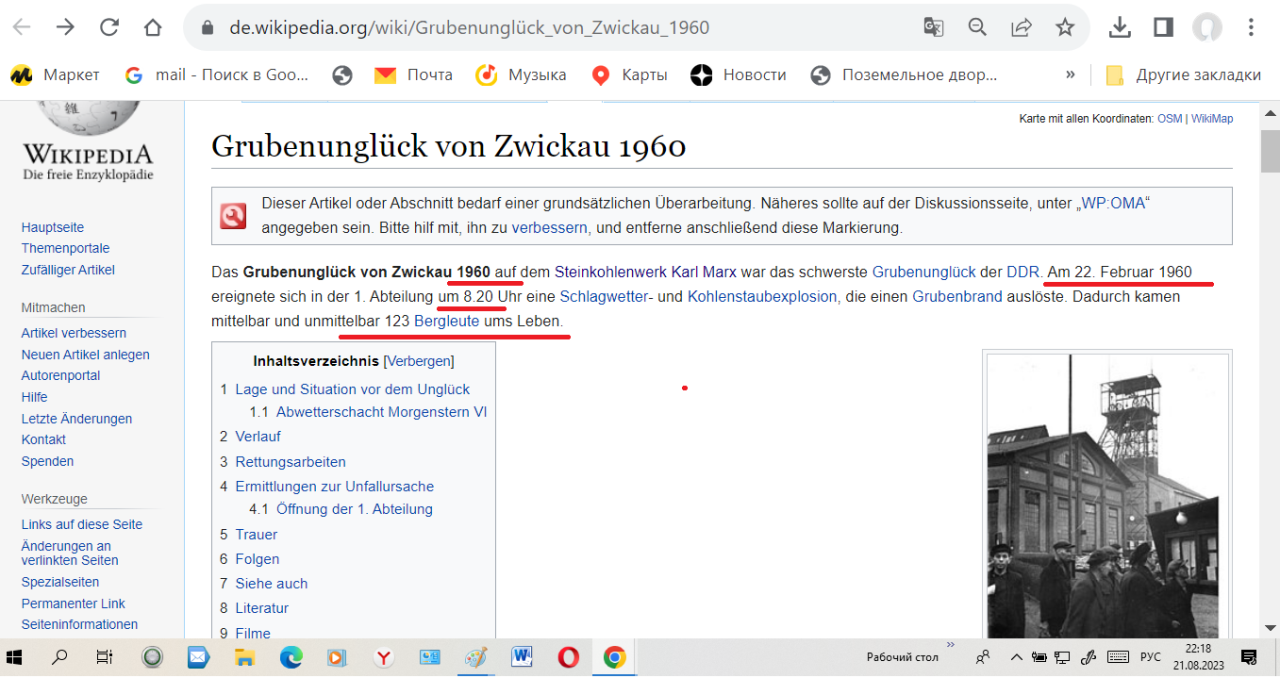Viewport: 1280px width, 678px height.
Task: Open Microsoft Edge from the taskbar
Action: click(x=291, y=657)
